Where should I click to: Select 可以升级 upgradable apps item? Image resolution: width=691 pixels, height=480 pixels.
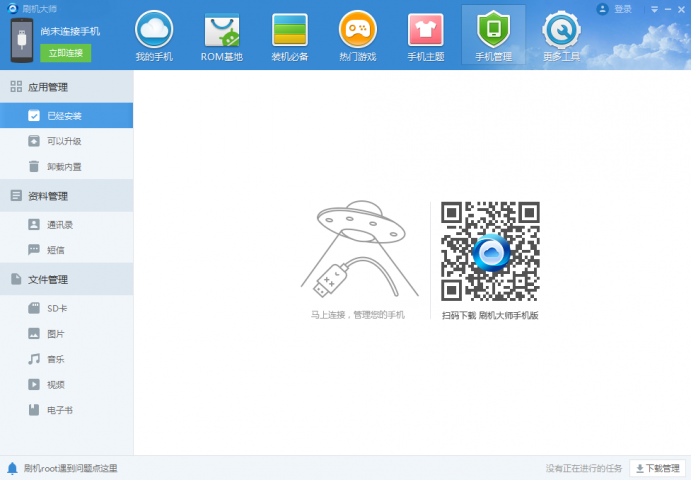(x=65, y=141)
